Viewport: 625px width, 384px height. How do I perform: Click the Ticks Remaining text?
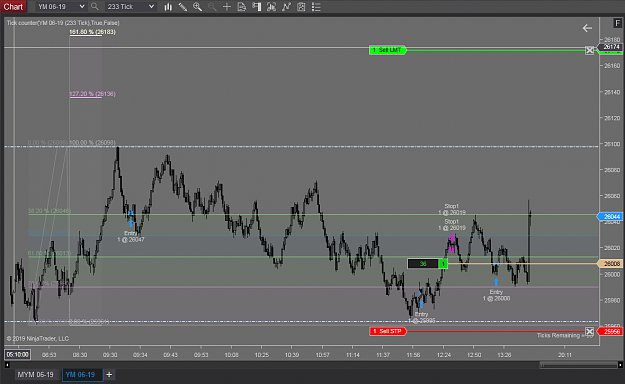coord(565,336)
